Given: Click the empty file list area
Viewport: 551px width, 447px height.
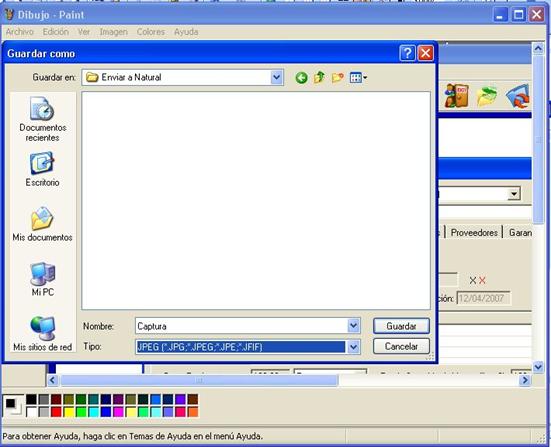Looking at the screenshot, I should tap(256, 200).
